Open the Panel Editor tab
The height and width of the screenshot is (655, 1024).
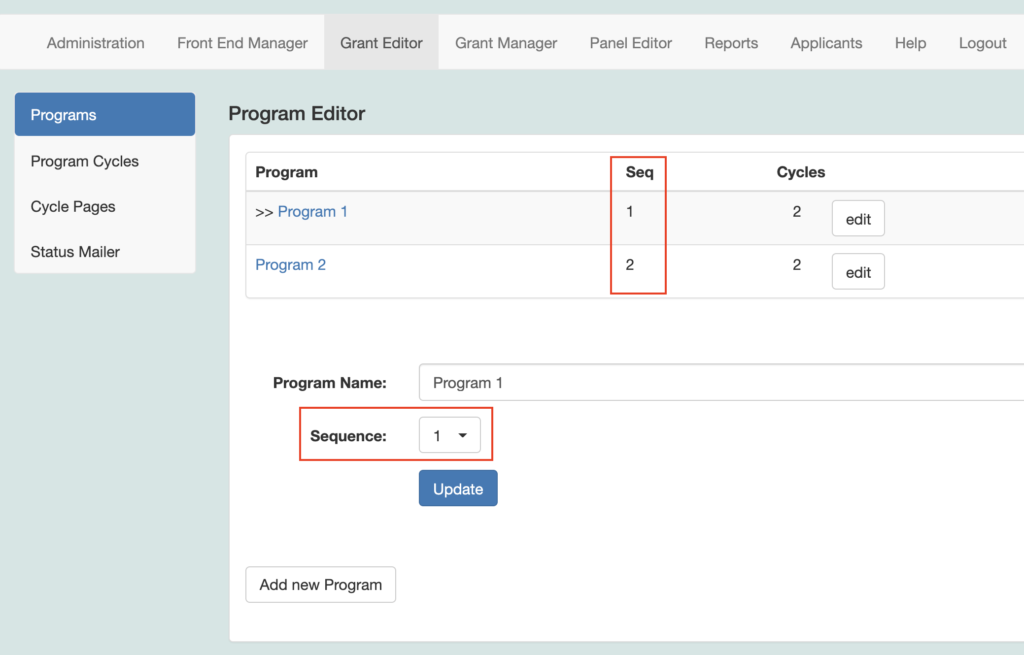630,43
